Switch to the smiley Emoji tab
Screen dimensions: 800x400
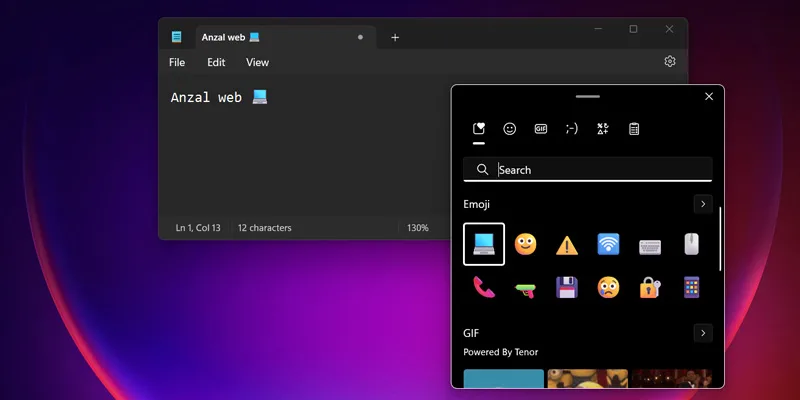click(510, 129)
